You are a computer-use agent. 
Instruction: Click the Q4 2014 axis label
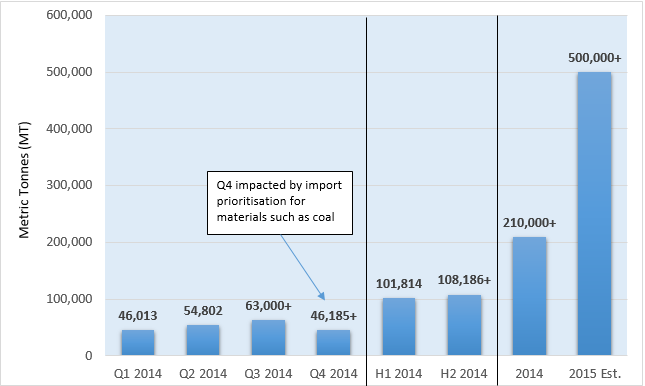334,374
